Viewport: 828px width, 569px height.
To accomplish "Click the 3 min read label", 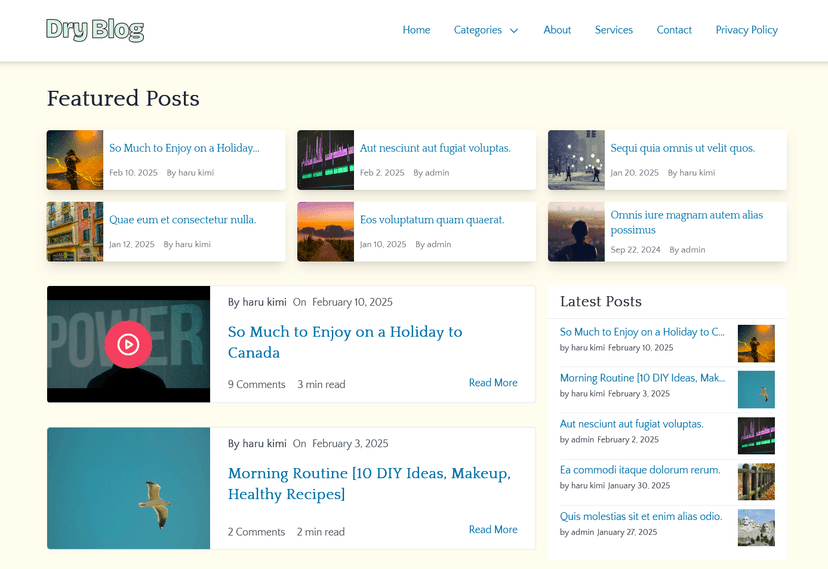I will (x=321, y=384).
